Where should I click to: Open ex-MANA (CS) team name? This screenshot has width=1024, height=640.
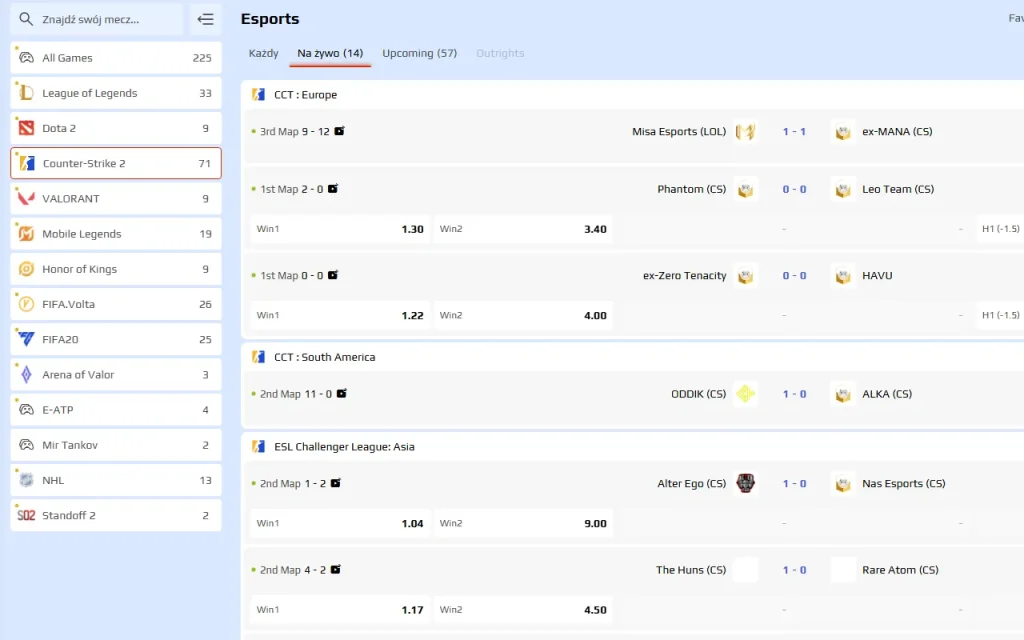coord(897,131)
